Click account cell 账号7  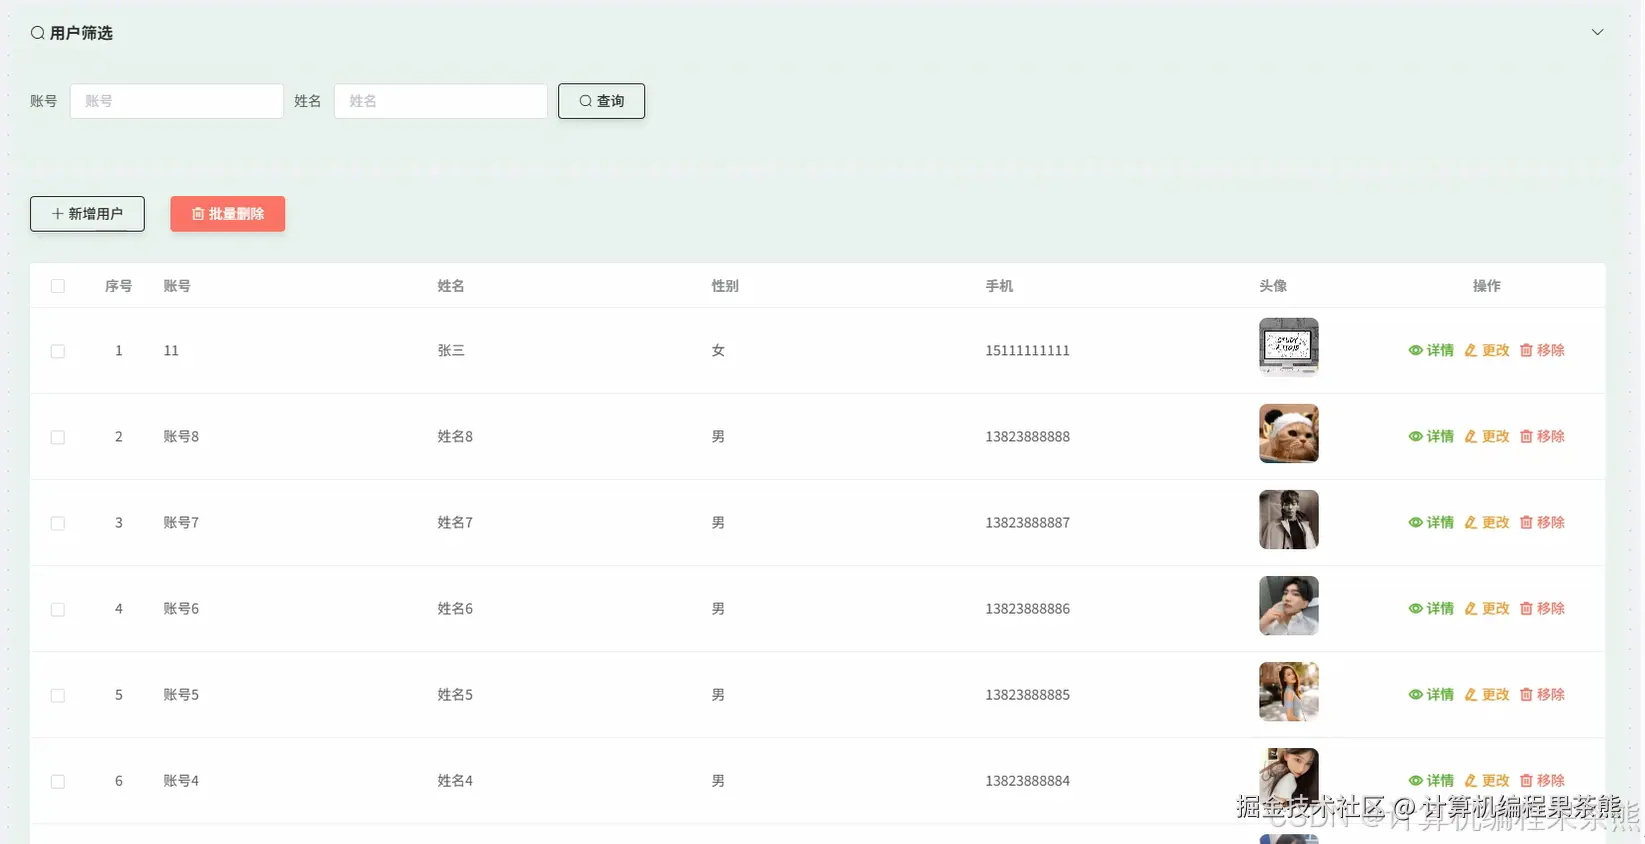[x=181, y=523]
